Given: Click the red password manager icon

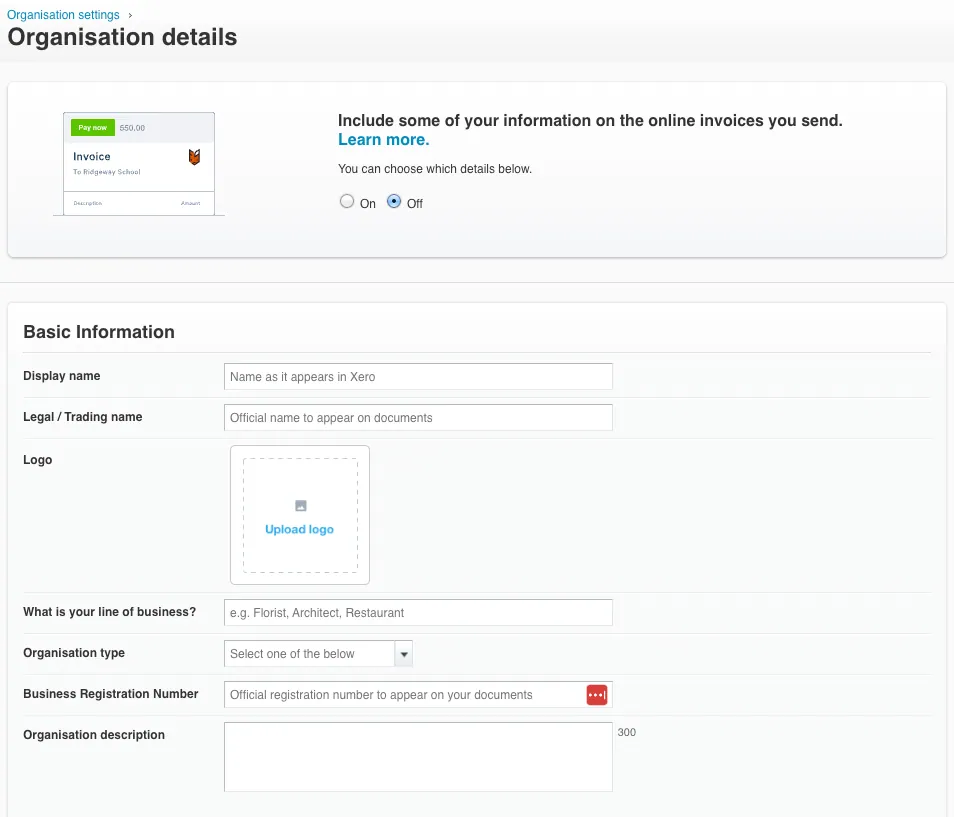Looking at the screenshot, I should (597, 695).
